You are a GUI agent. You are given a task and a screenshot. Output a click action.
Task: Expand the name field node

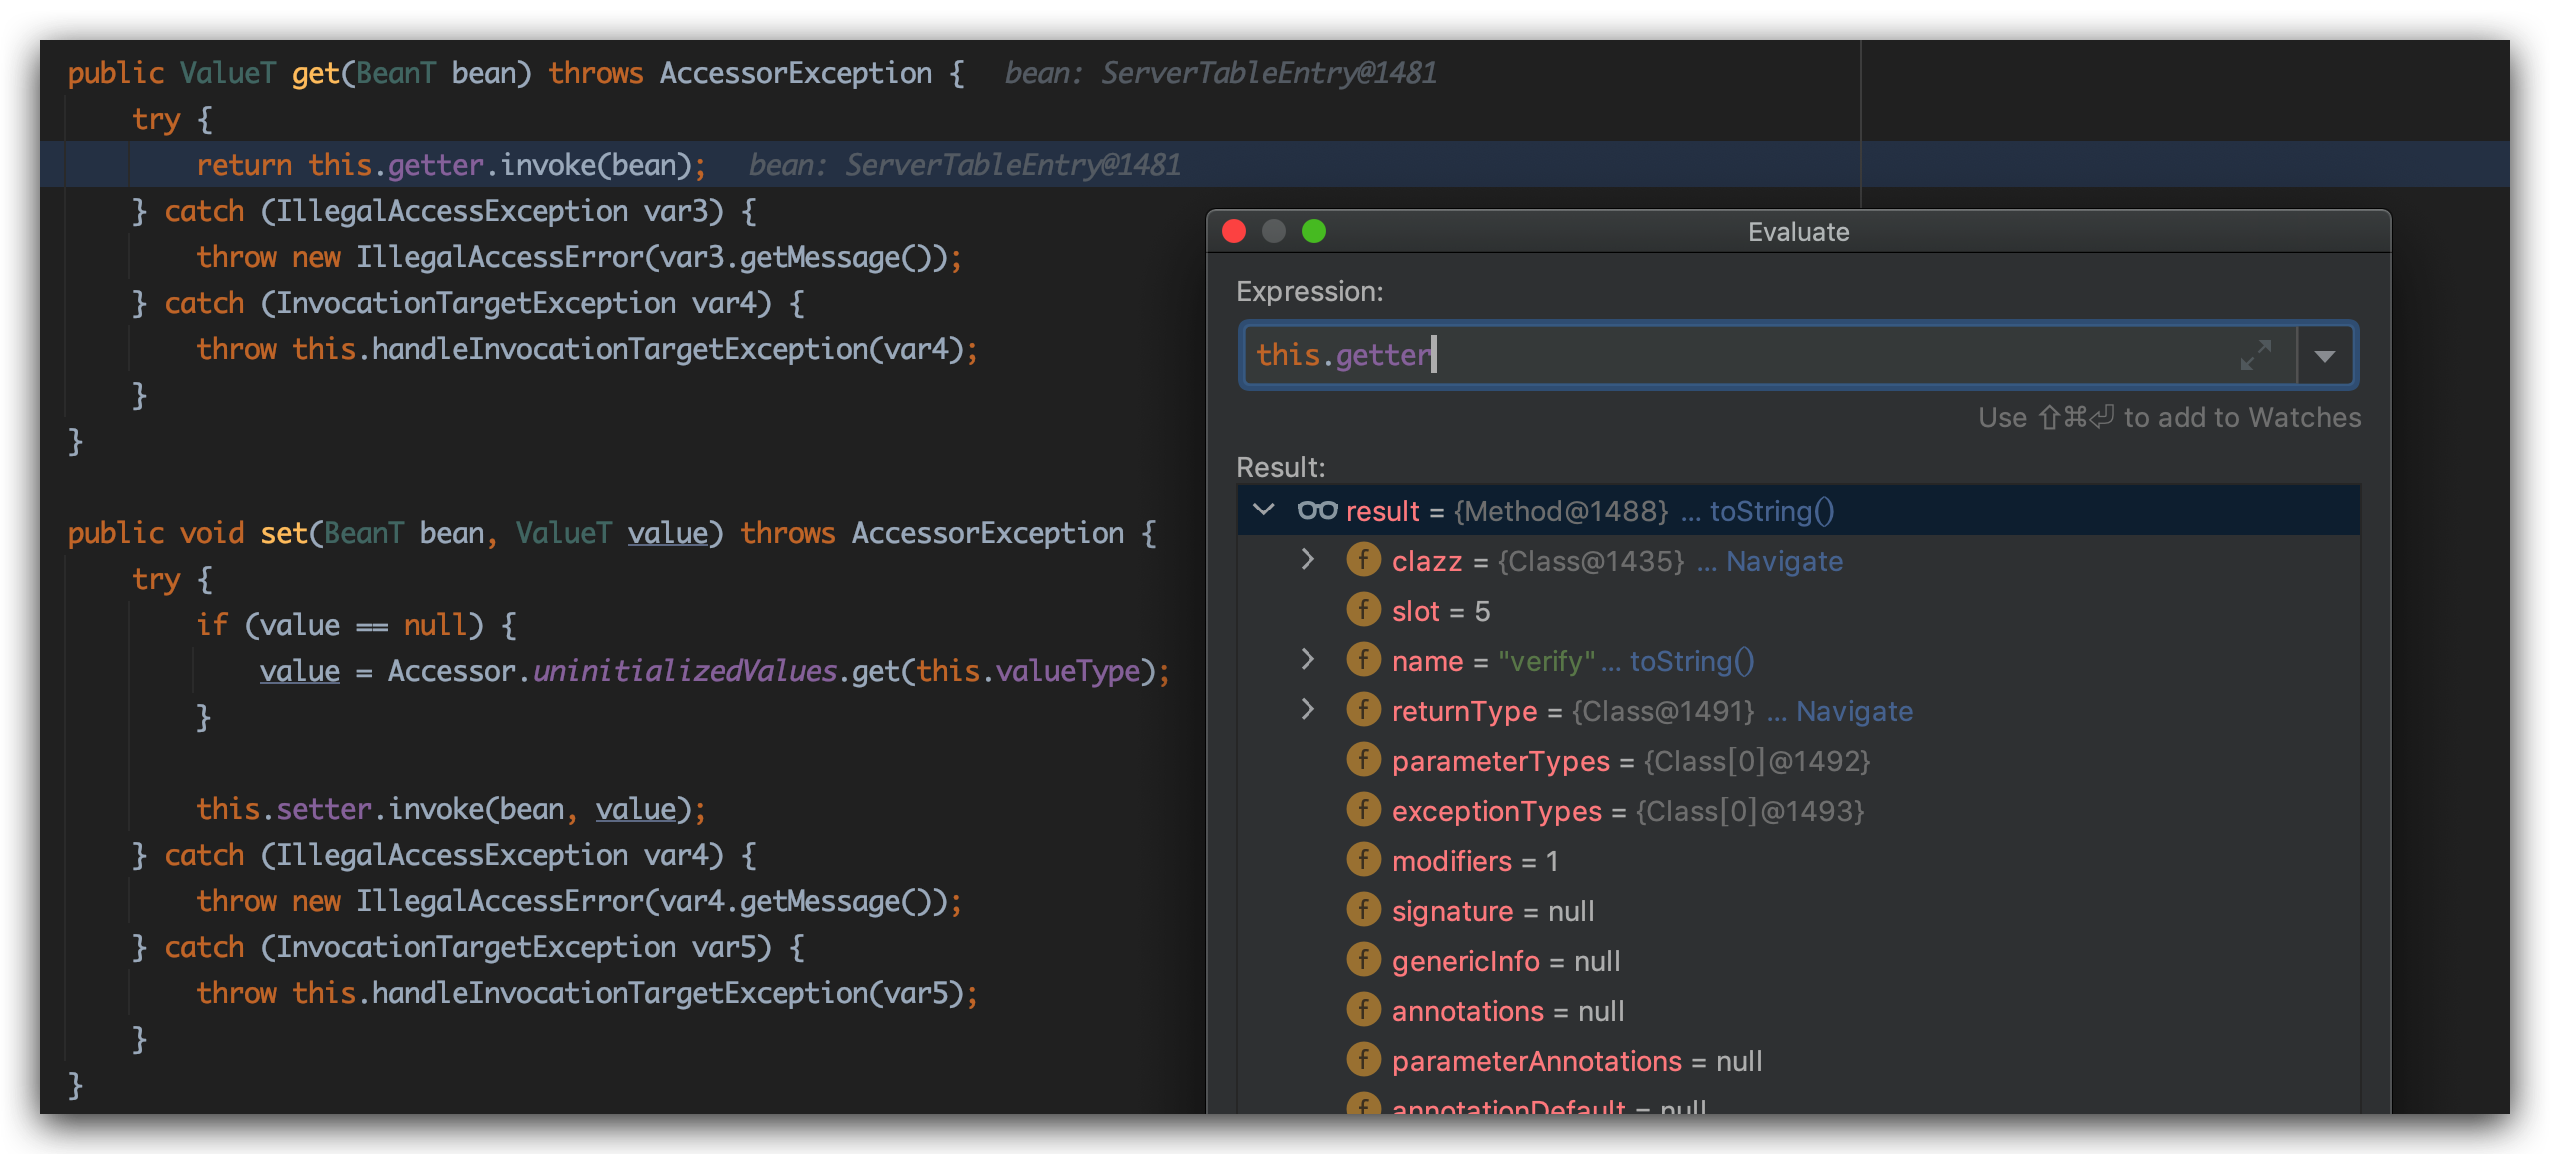(x=1307, y=659)
